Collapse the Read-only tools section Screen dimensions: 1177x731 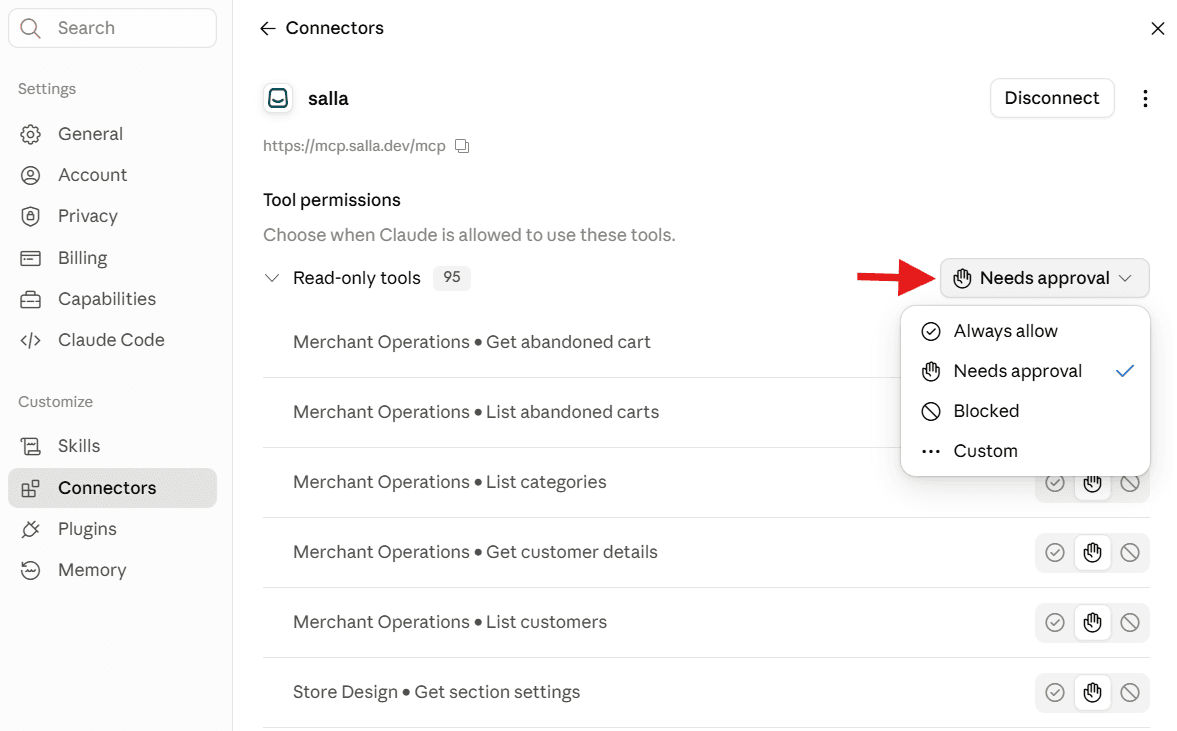(272, 278)
